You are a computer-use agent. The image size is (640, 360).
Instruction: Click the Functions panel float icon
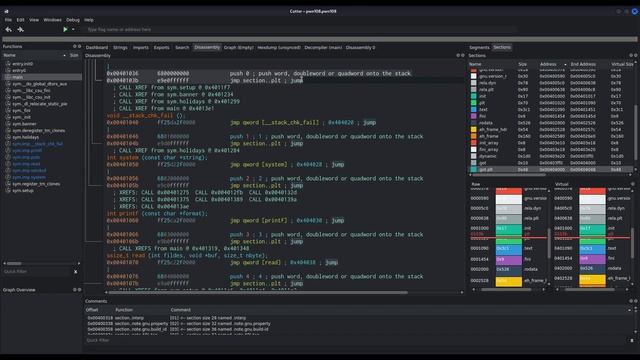point(75,47)
